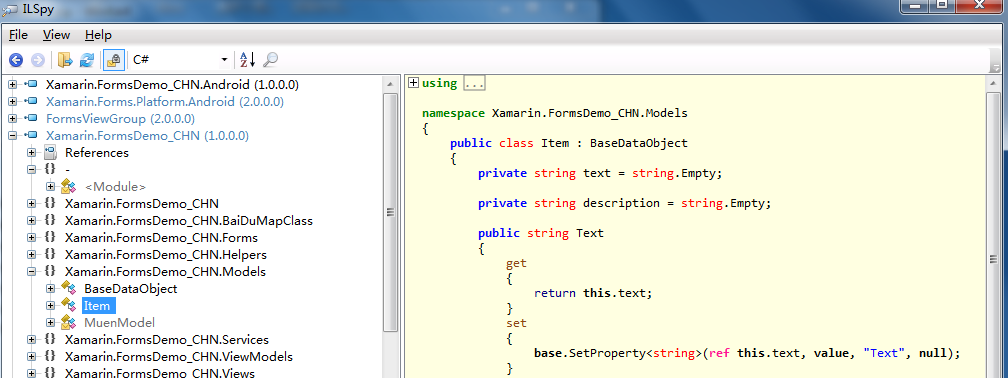Expand Xamarin.Forms.Platform.Android assembly node
This screenshot has height=378, width=1008.
(x=13, y=102)
